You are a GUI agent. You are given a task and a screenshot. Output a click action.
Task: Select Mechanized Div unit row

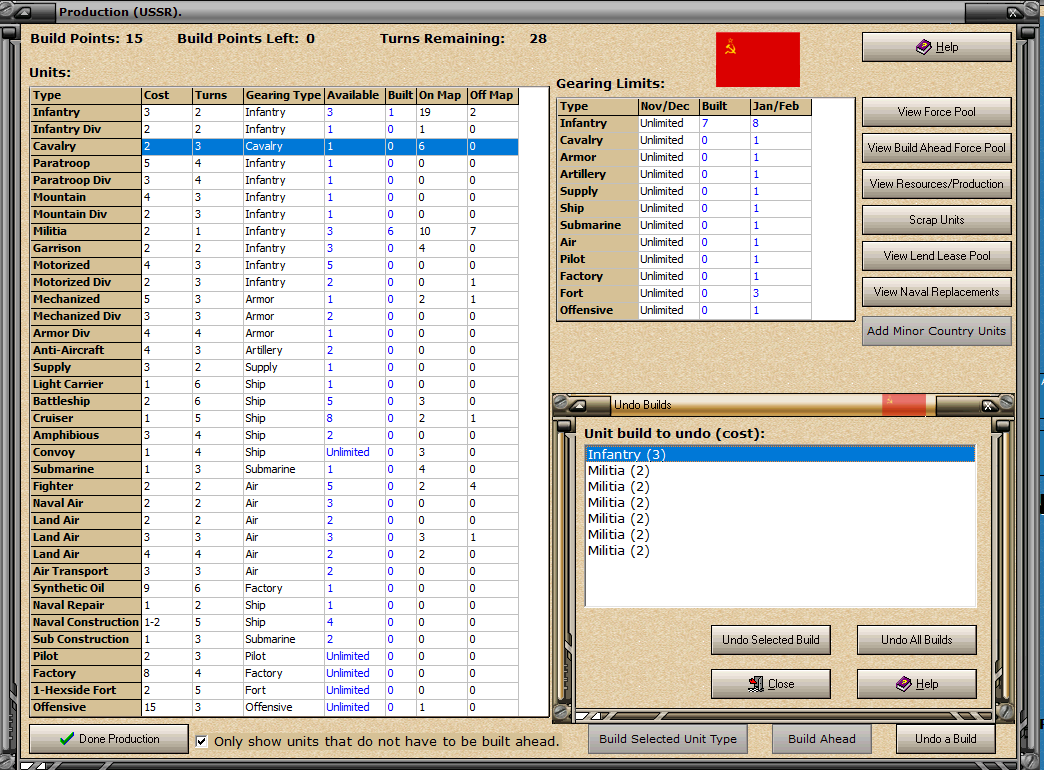pyautogui.click(x=274, y=316)
